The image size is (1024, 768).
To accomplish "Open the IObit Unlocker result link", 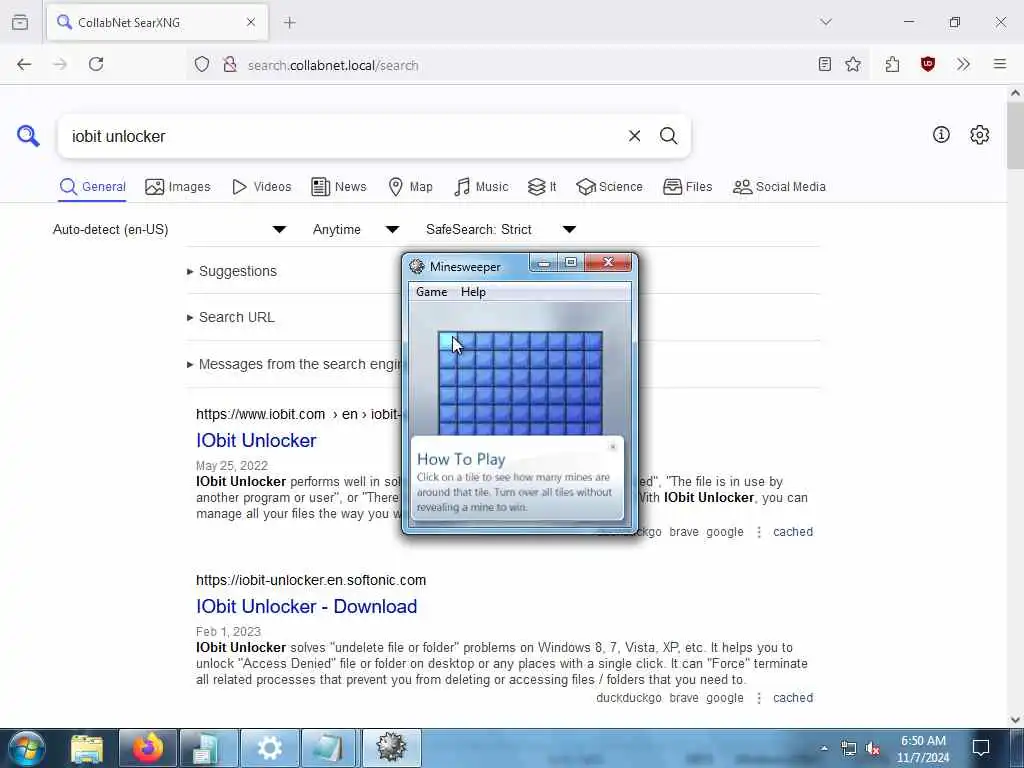I will point(256,441).
